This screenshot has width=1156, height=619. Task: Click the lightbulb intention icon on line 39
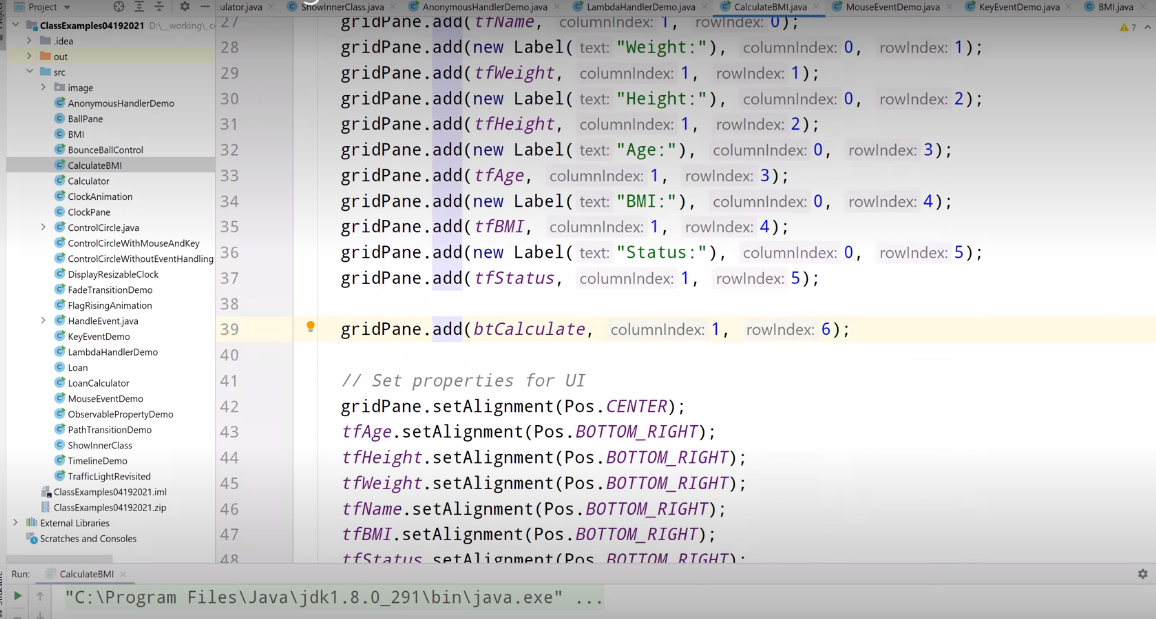(x=310, y=328)
